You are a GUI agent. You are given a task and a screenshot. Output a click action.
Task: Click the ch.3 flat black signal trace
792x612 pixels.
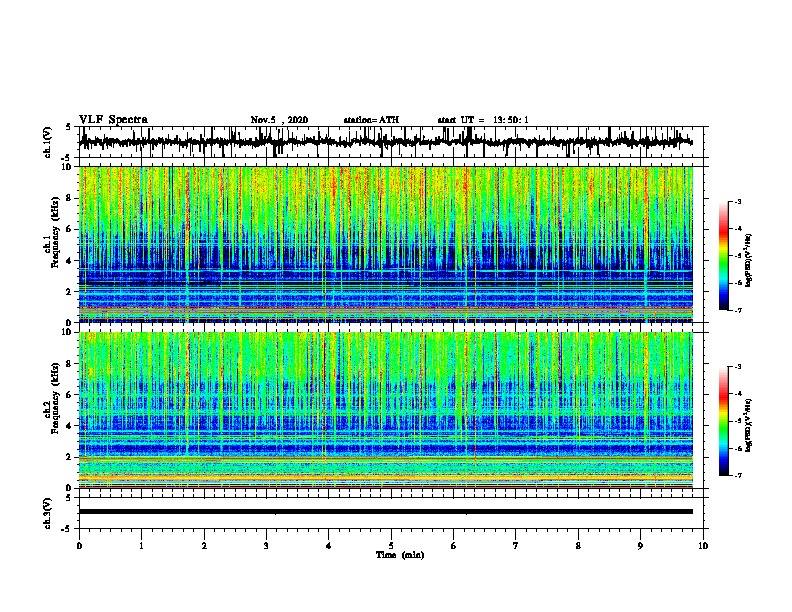tap(385, 512)
